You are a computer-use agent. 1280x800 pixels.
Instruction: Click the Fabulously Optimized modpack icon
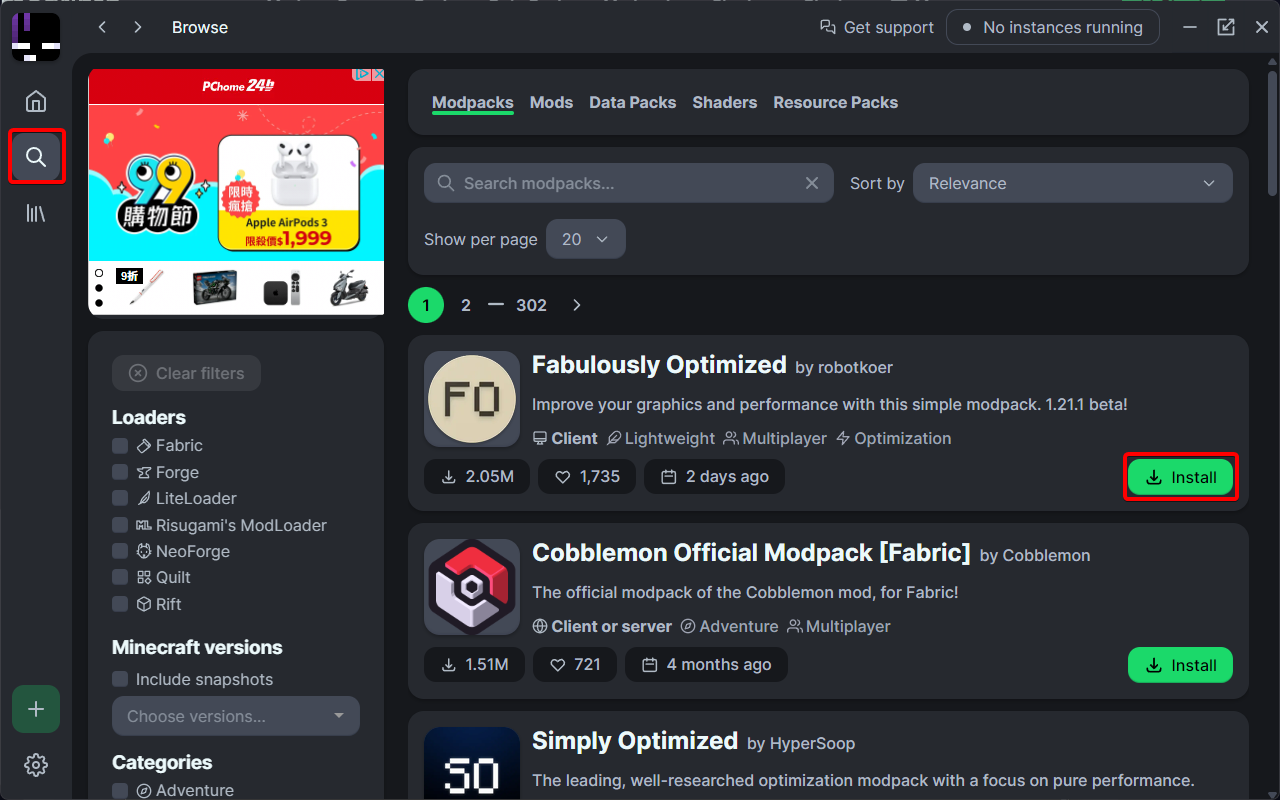pos(472,399)
